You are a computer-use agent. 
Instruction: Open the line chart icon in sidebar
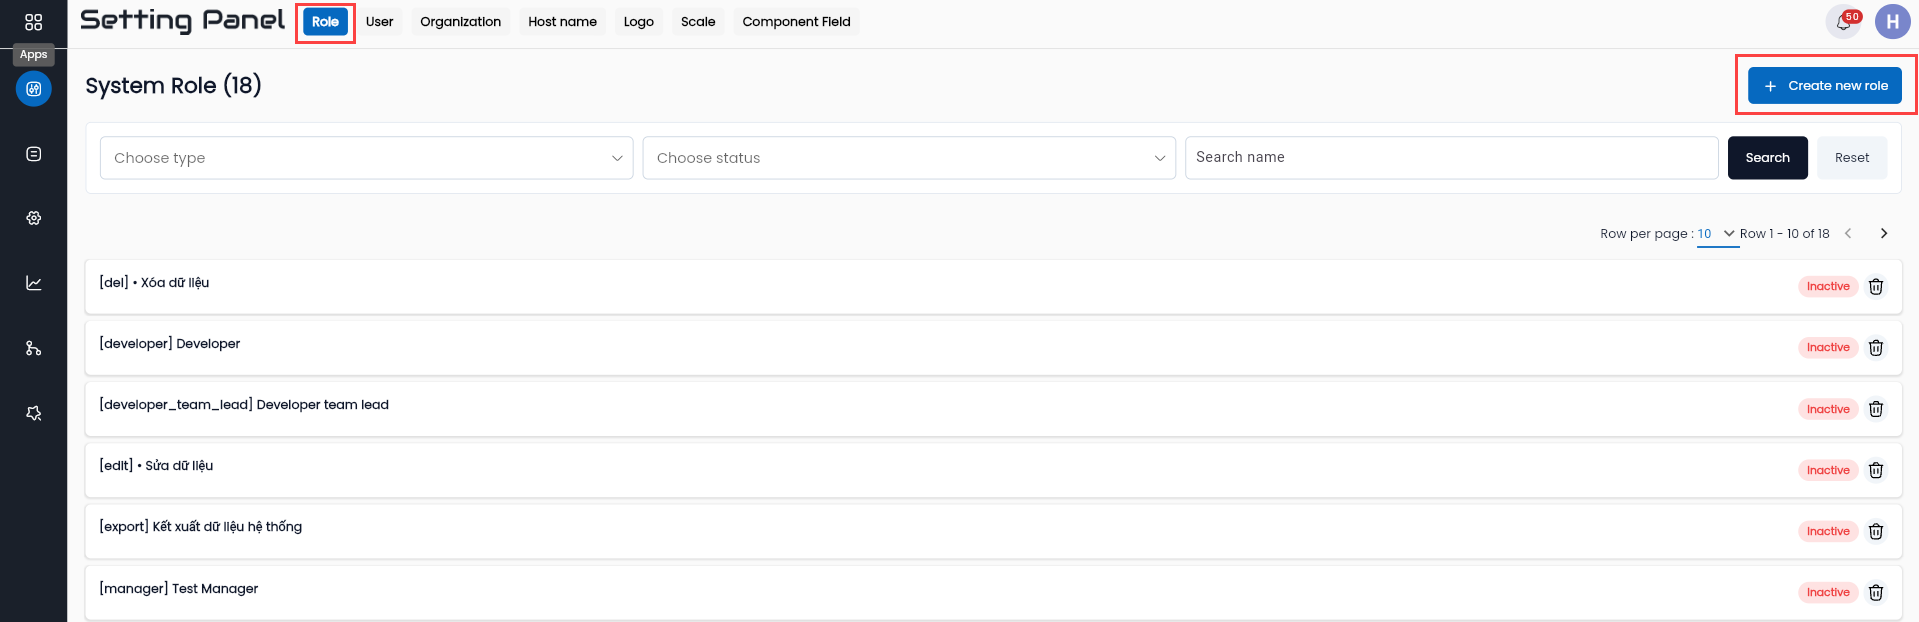coord(33,283)
